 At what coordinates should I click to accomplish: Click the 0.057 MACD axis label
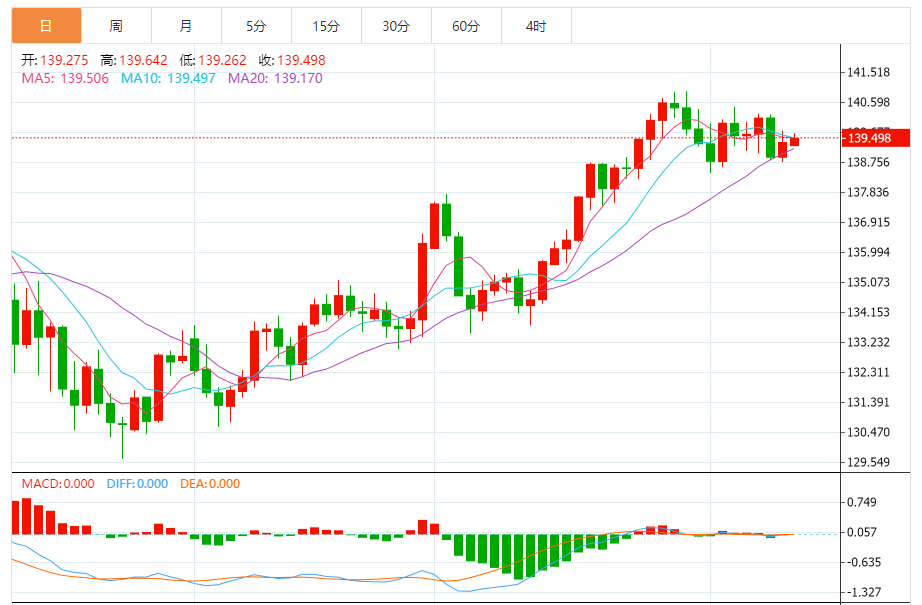click(x=862, y=532)
